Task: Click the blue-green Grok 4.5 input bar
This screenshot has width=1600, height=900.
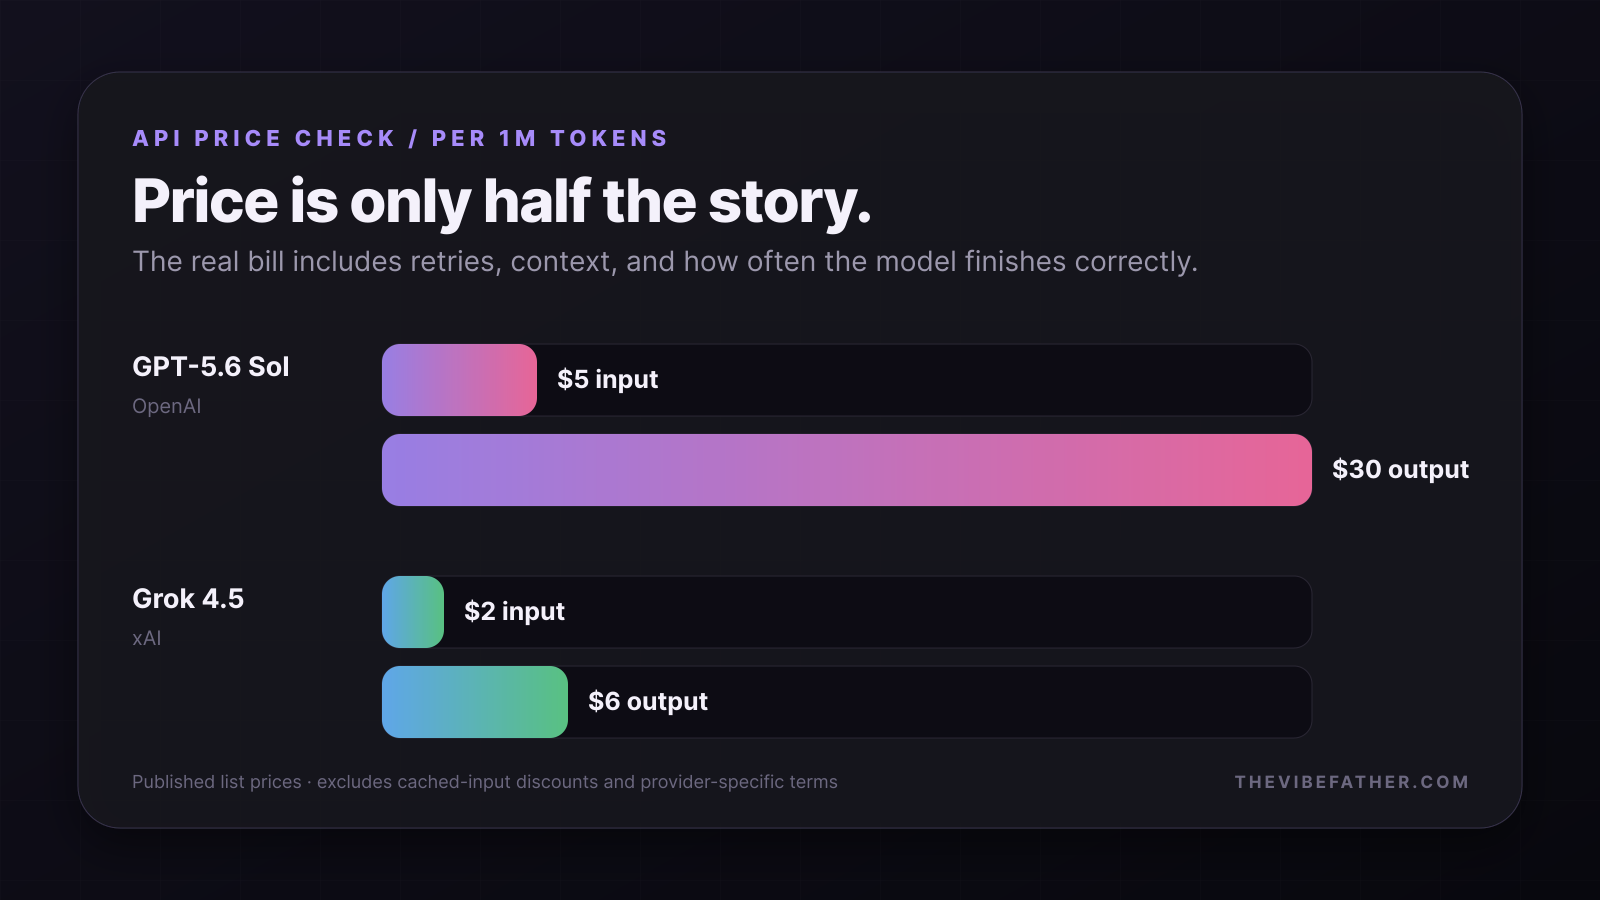Action: tap(413, 612)
